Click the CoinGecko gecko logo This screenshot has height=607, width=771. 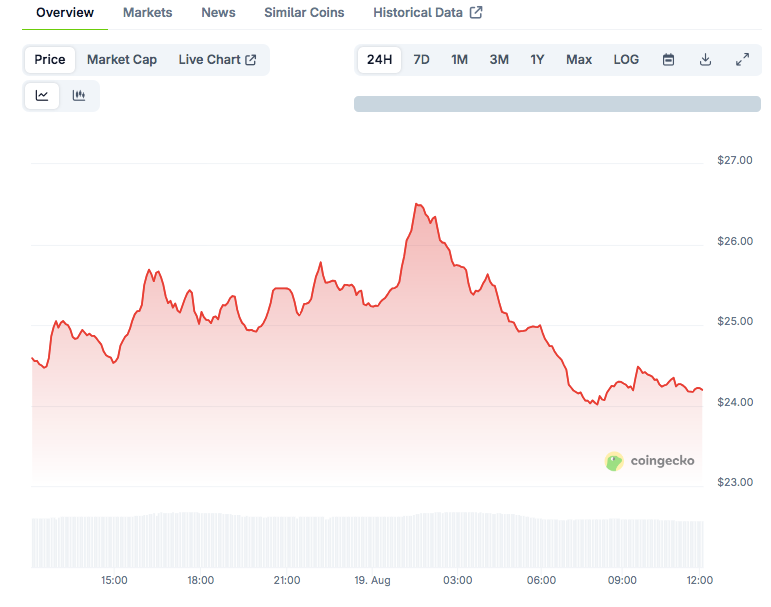click(614, 461)
